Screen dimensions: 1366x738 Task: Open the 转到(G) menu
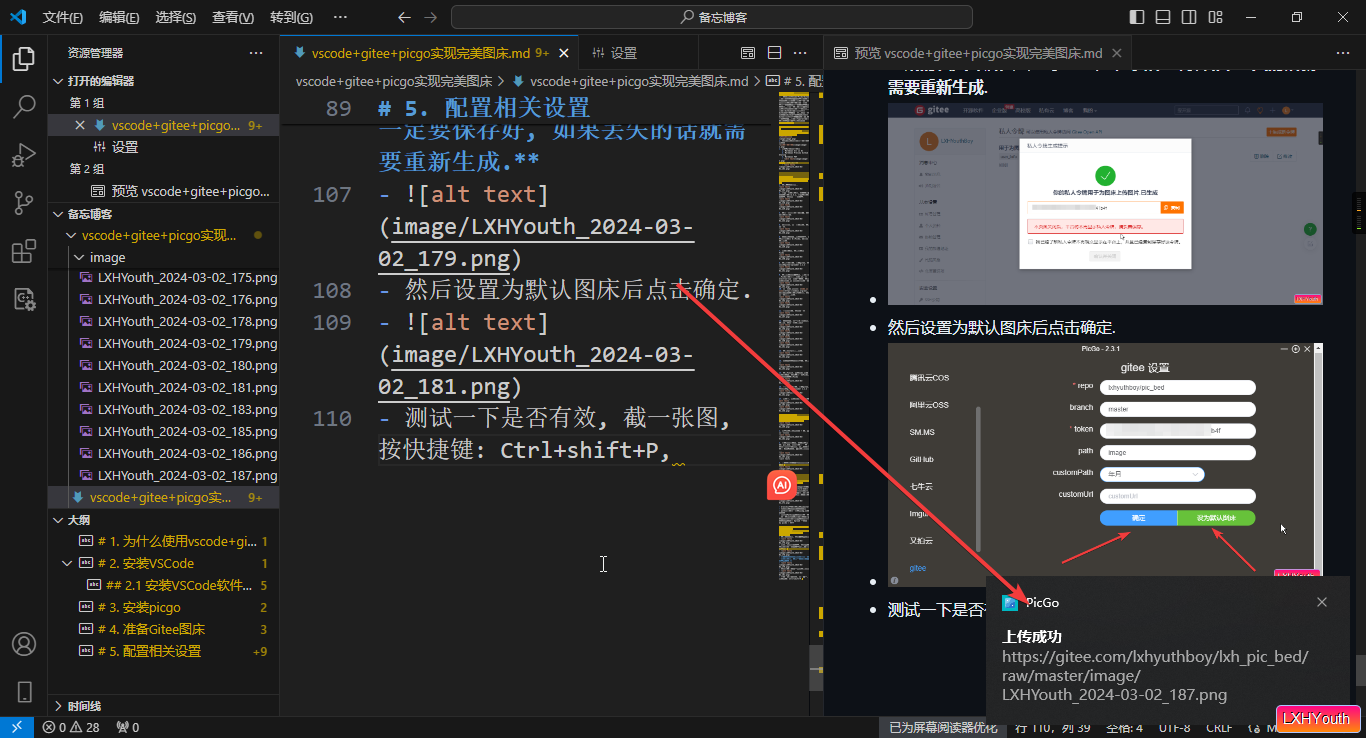point(291,17)
